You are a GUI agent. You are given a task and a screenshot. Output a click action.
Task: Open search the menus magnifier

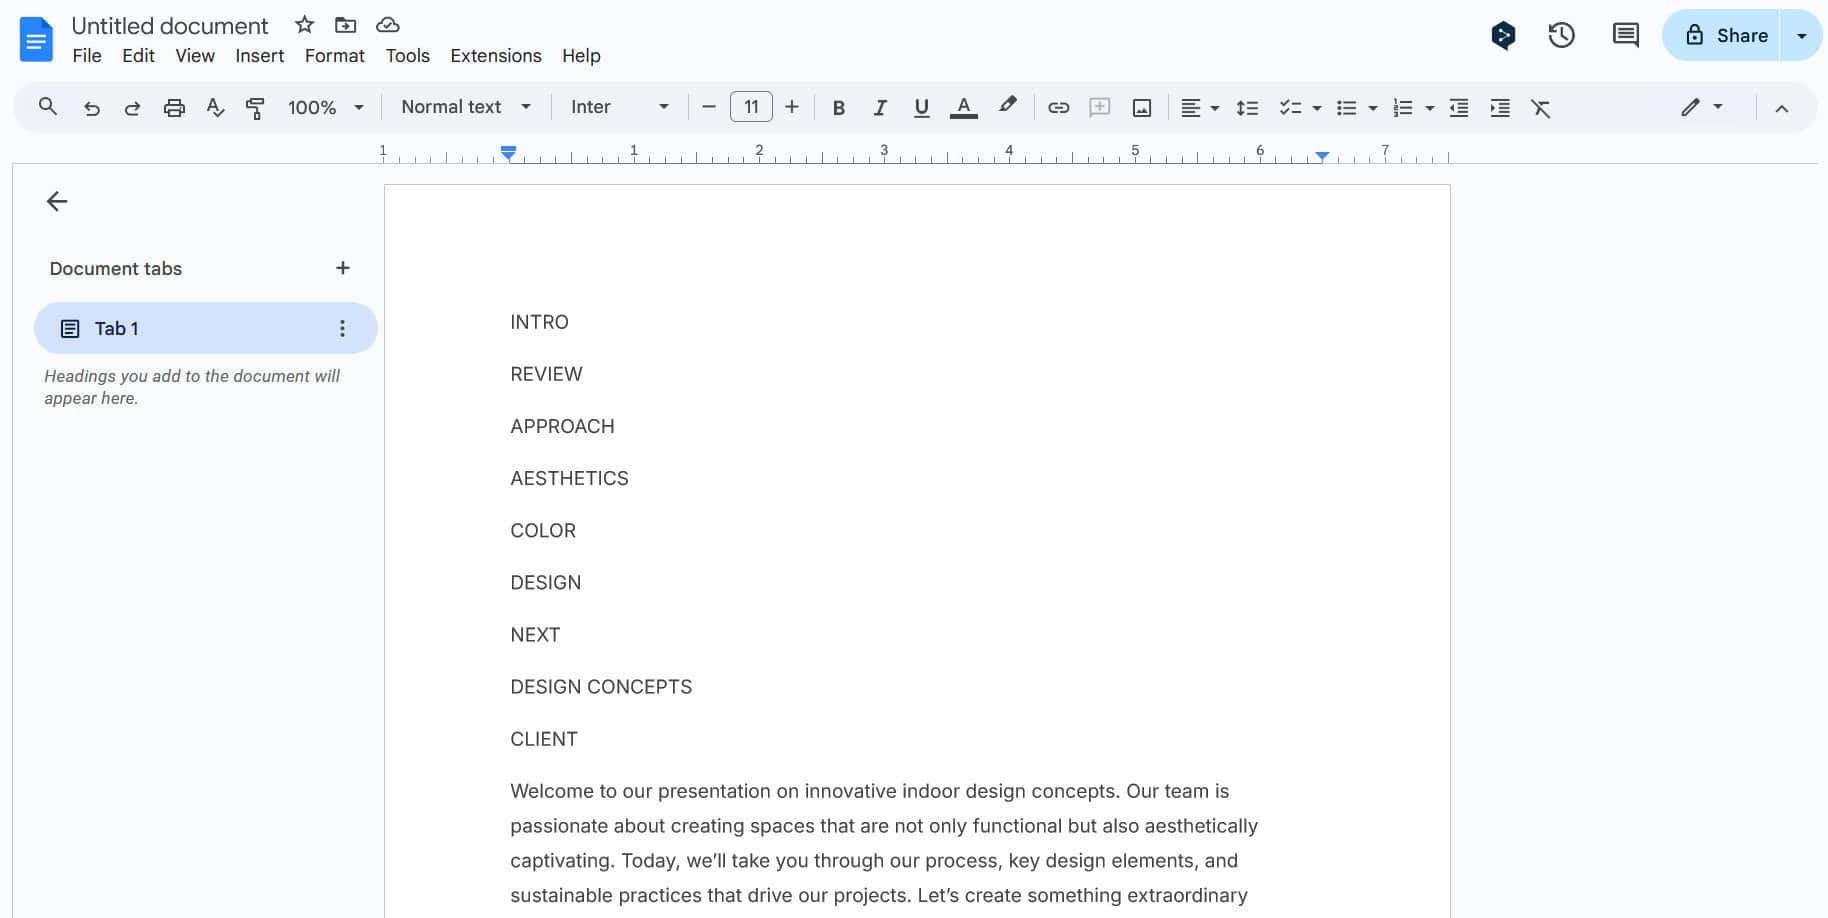(x=47, y=107)
